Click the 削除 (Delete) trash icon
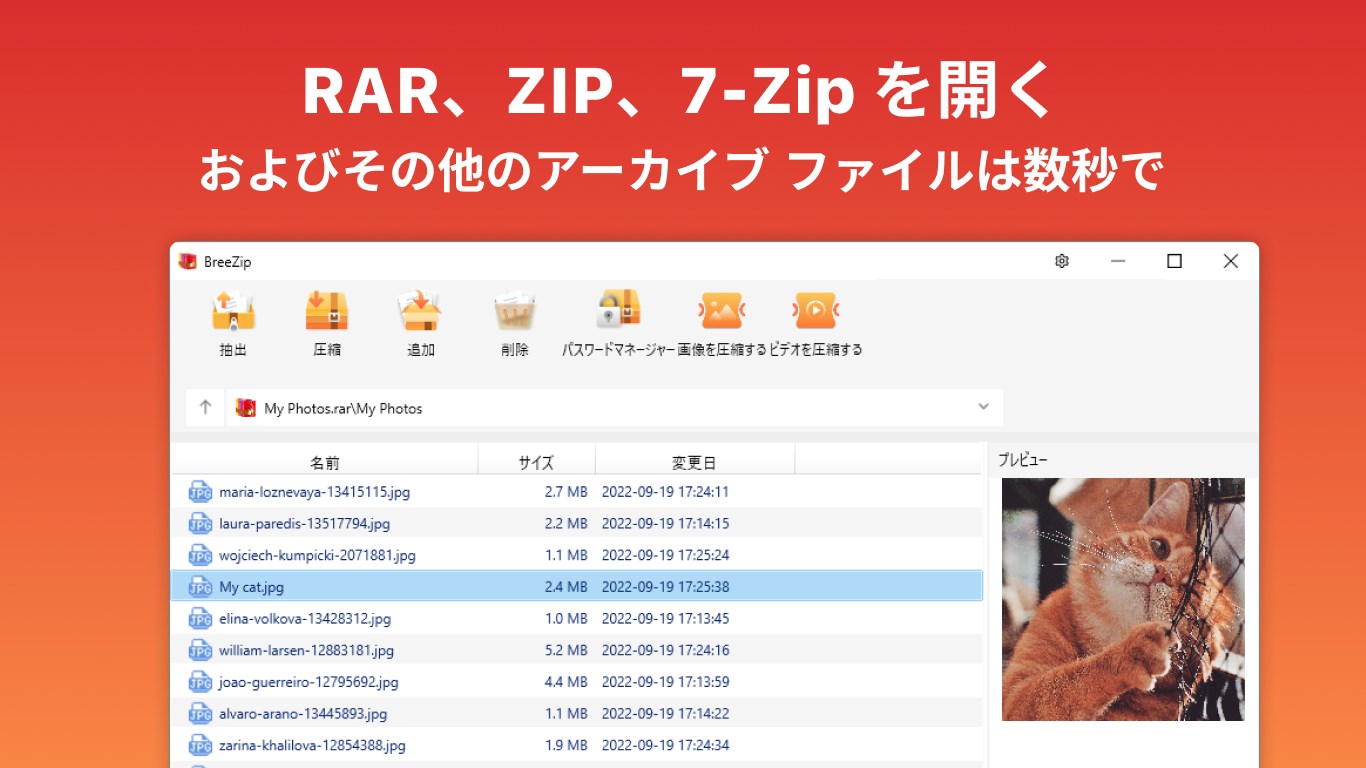The height and width of the screenshot is (768, 1366). pos(515,311)
